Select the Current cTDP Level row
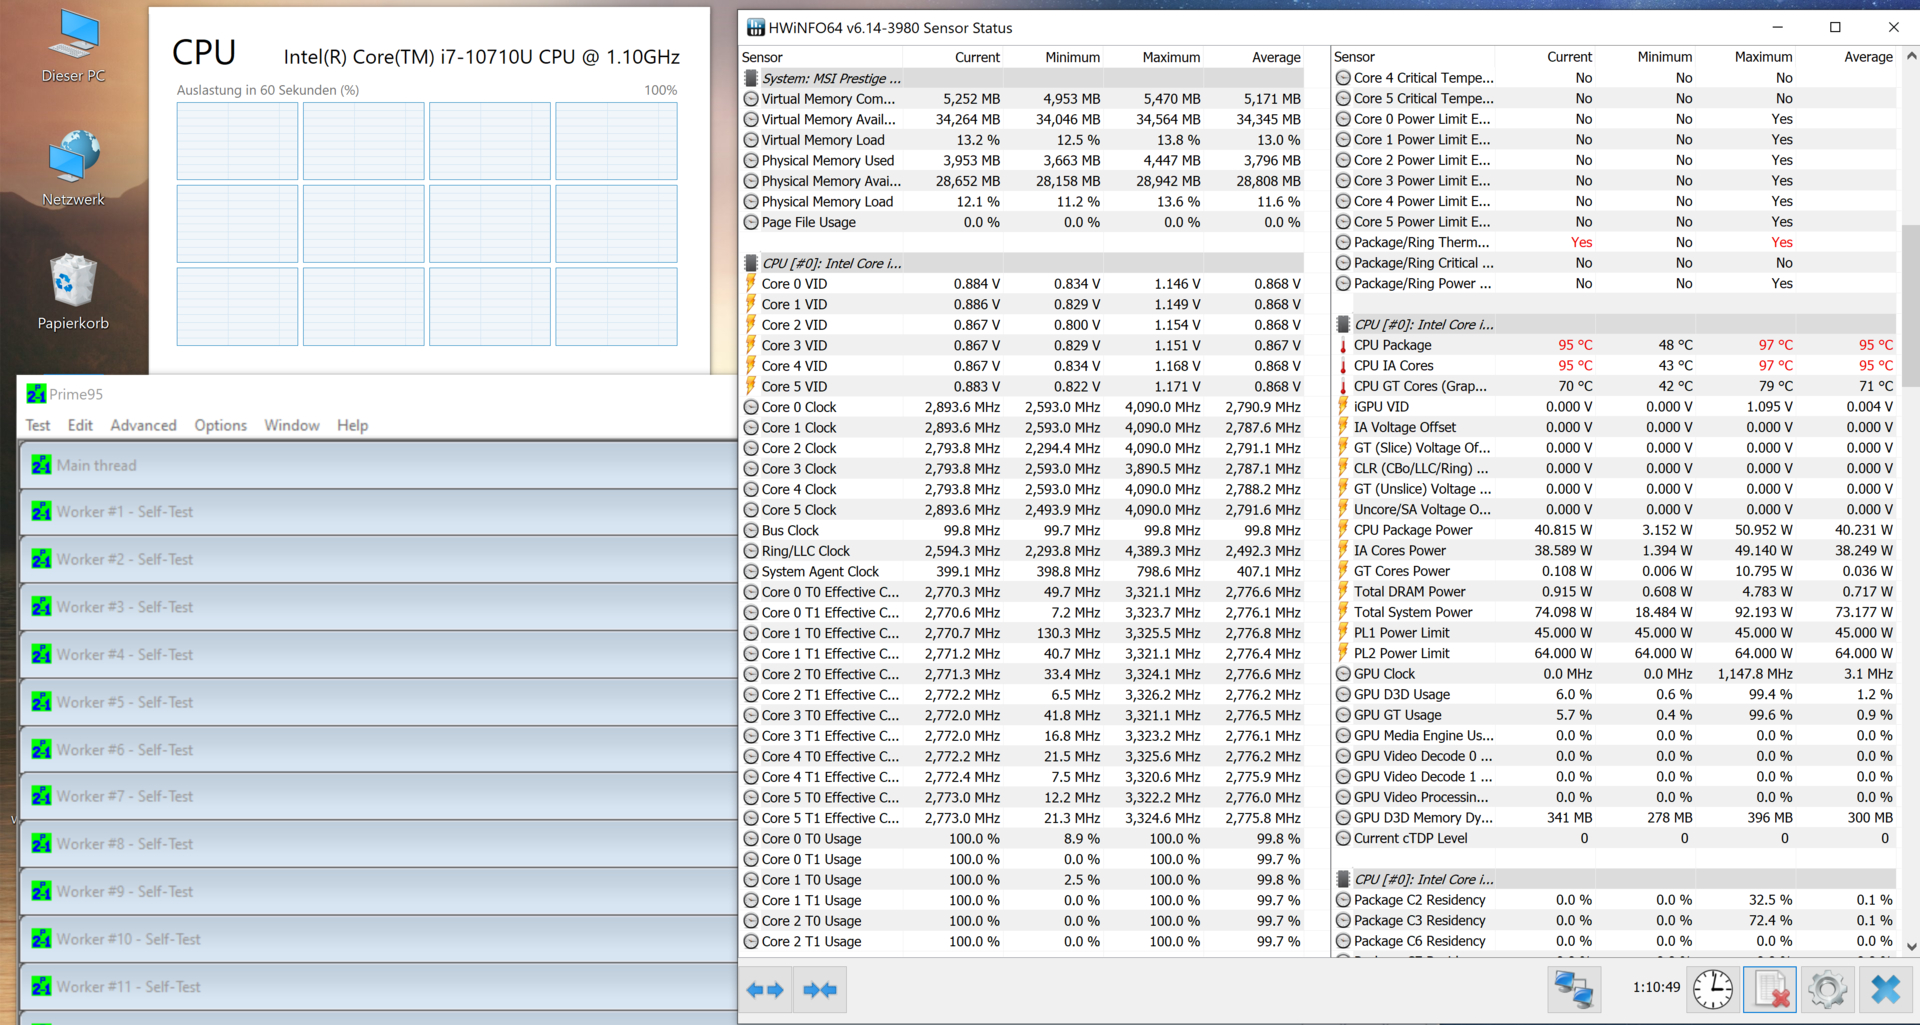1920x1025 pixels. (x=1614, y=838)
